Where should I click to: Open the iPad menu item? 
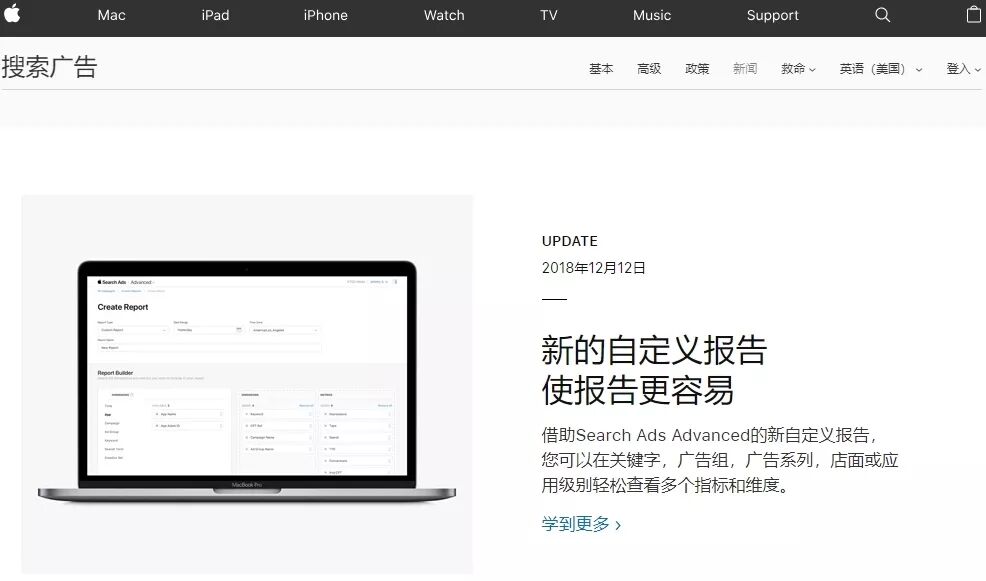215,15
